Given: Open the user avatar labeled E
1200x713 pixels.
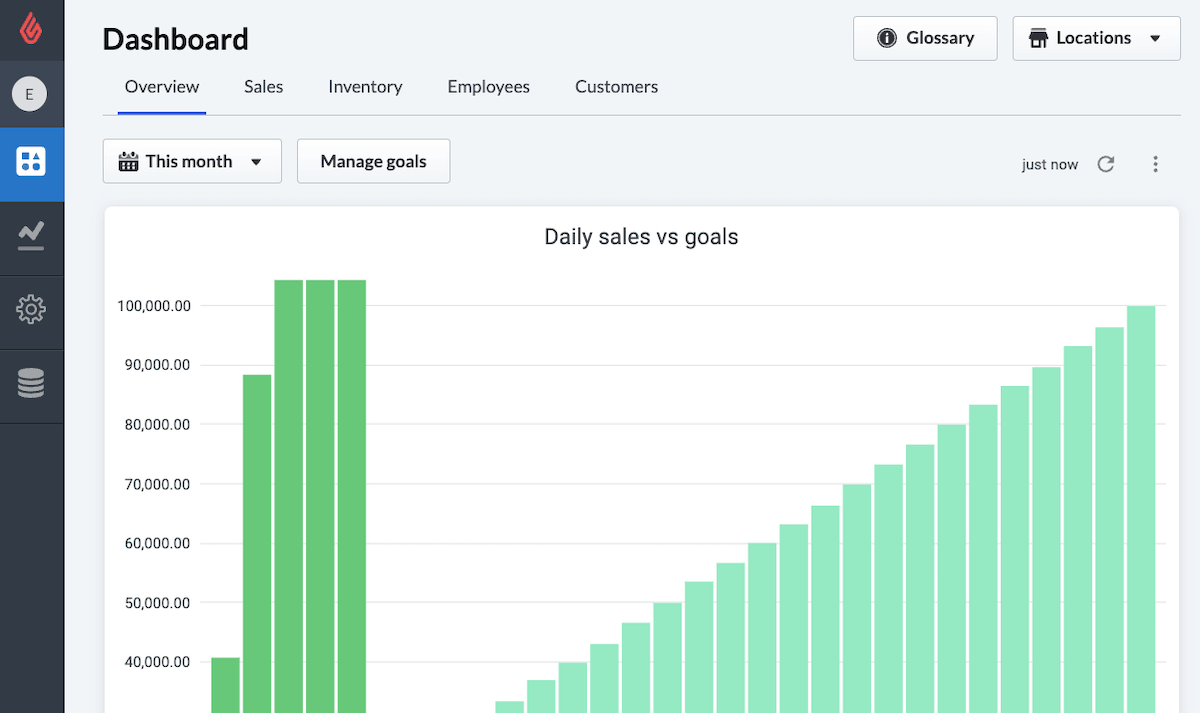Looking at the screenshot, I should pyautogui.click(x=29, y=94).
